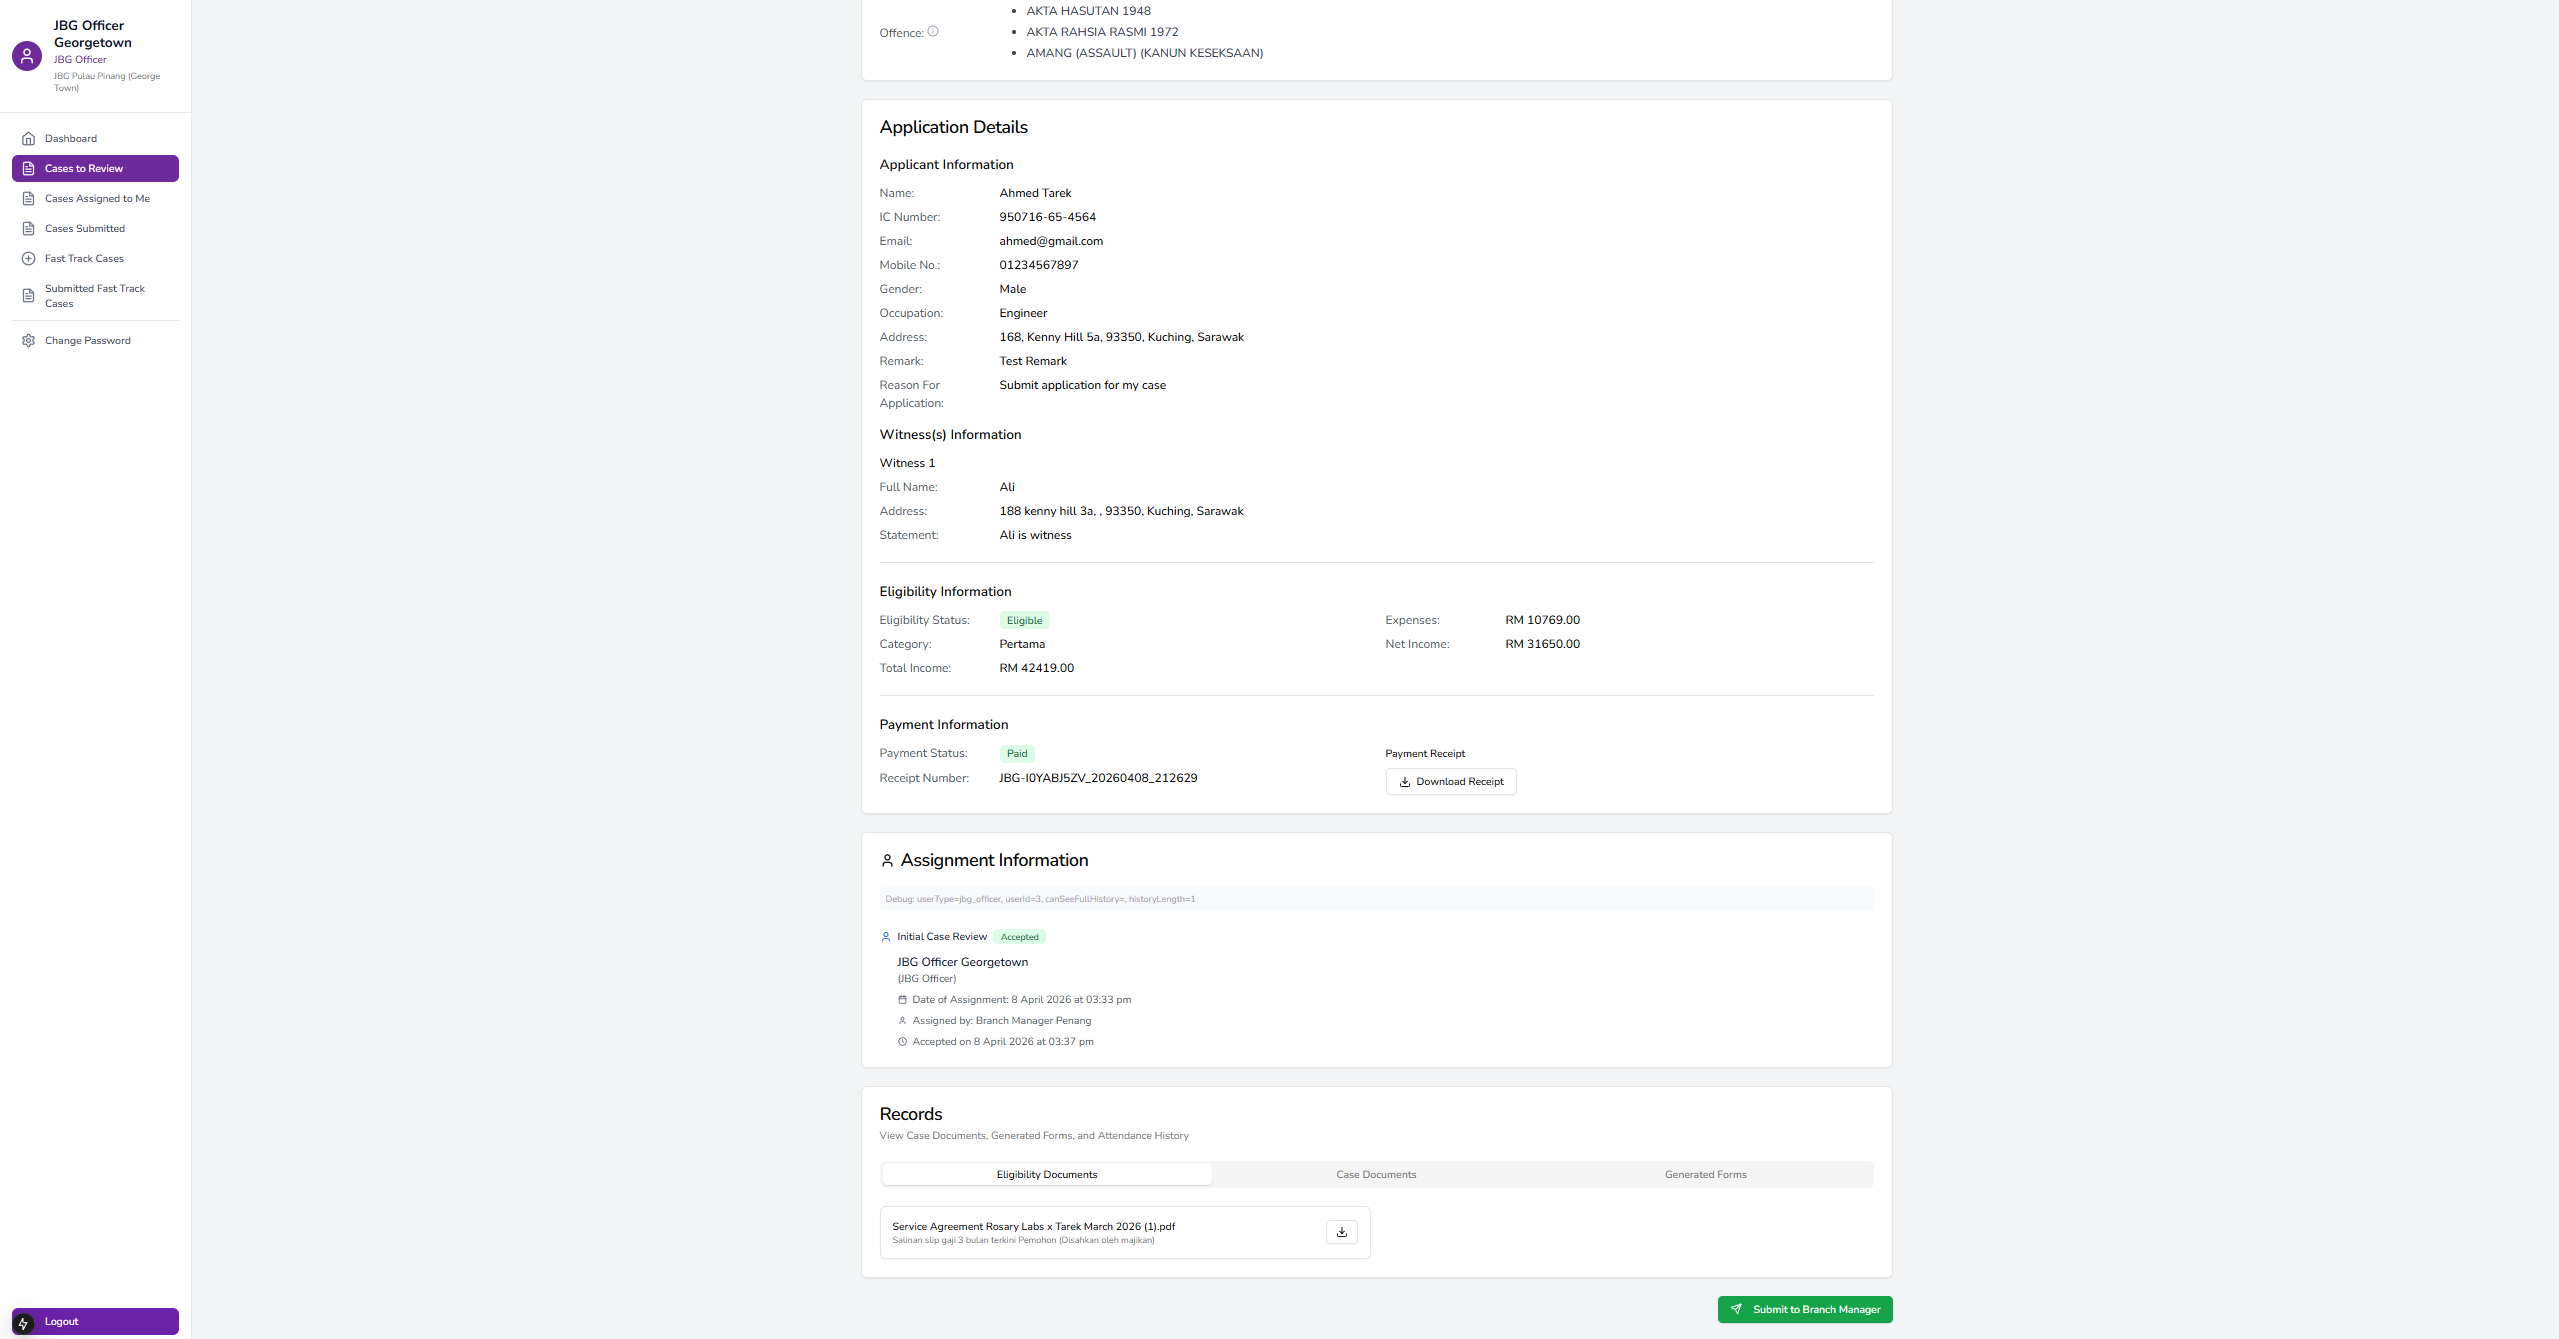Switch to the Generated Forms tab
The image size is (2559, 1339).
(1705, 1175)
